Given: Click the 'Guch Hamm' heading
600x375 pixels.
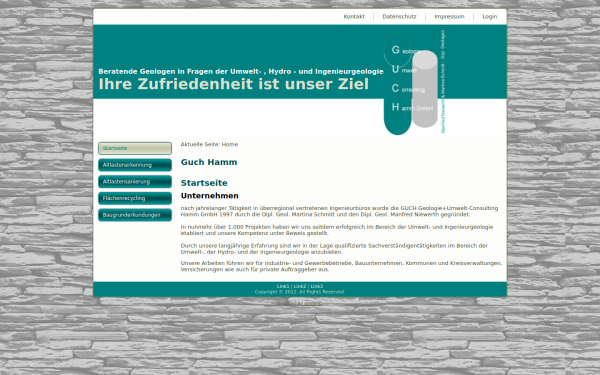Looking at the screenshot, I should (x=209, y=162).
